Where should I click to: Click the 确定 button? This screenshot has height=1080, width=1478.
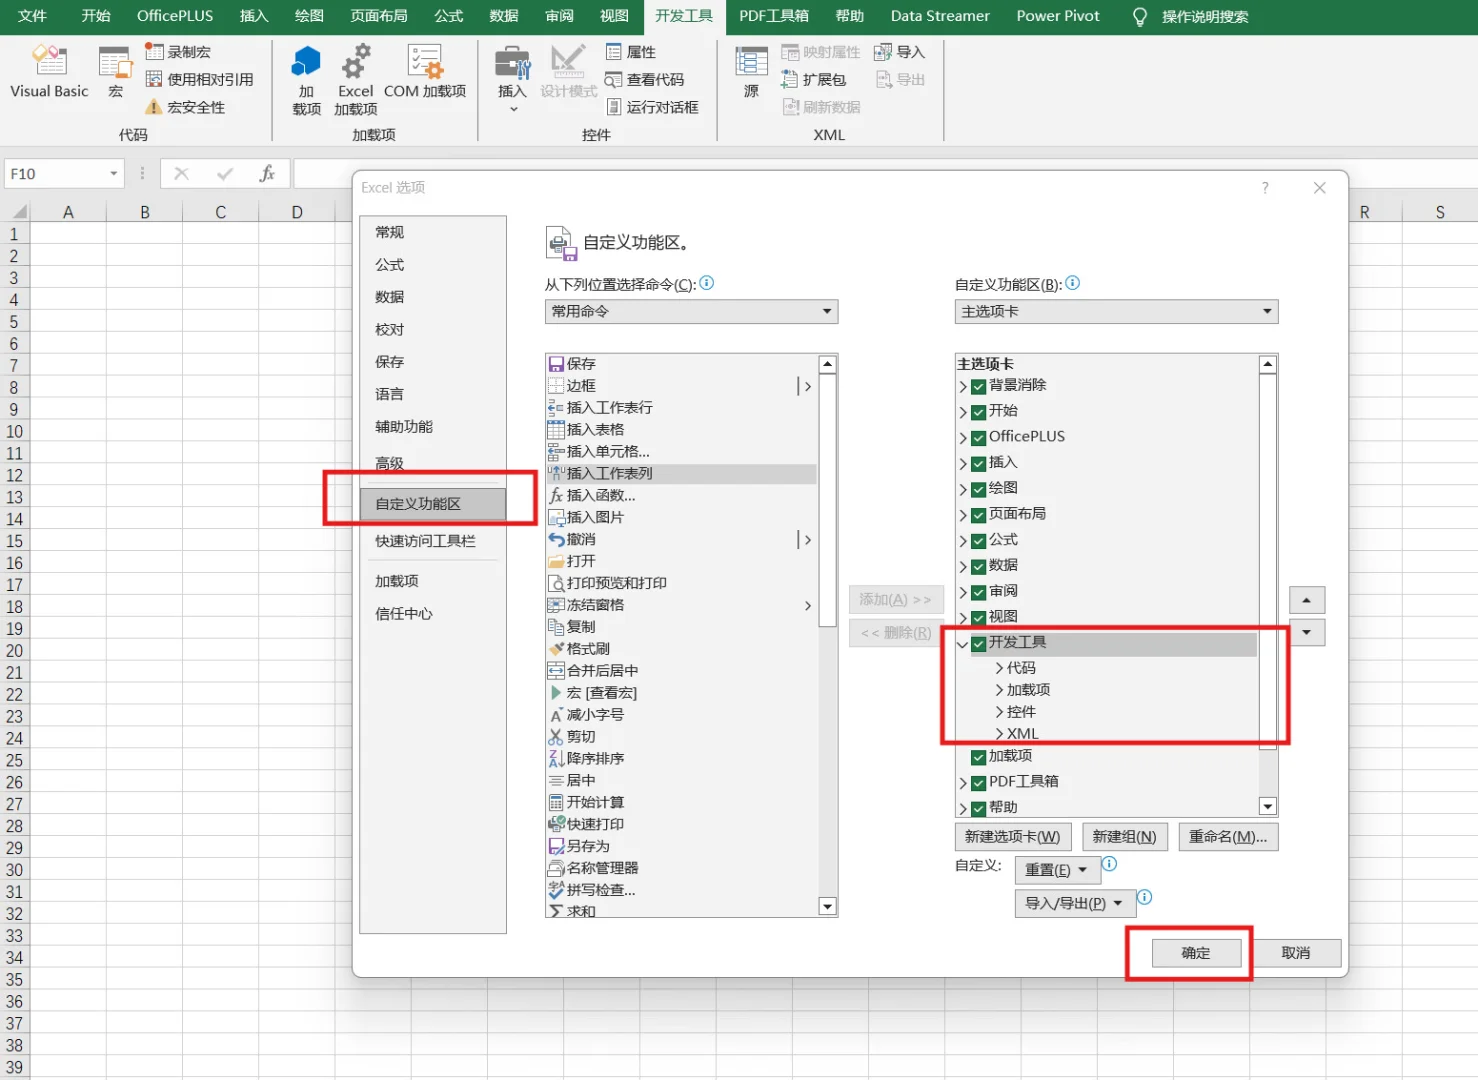(x=1196, y=953)
